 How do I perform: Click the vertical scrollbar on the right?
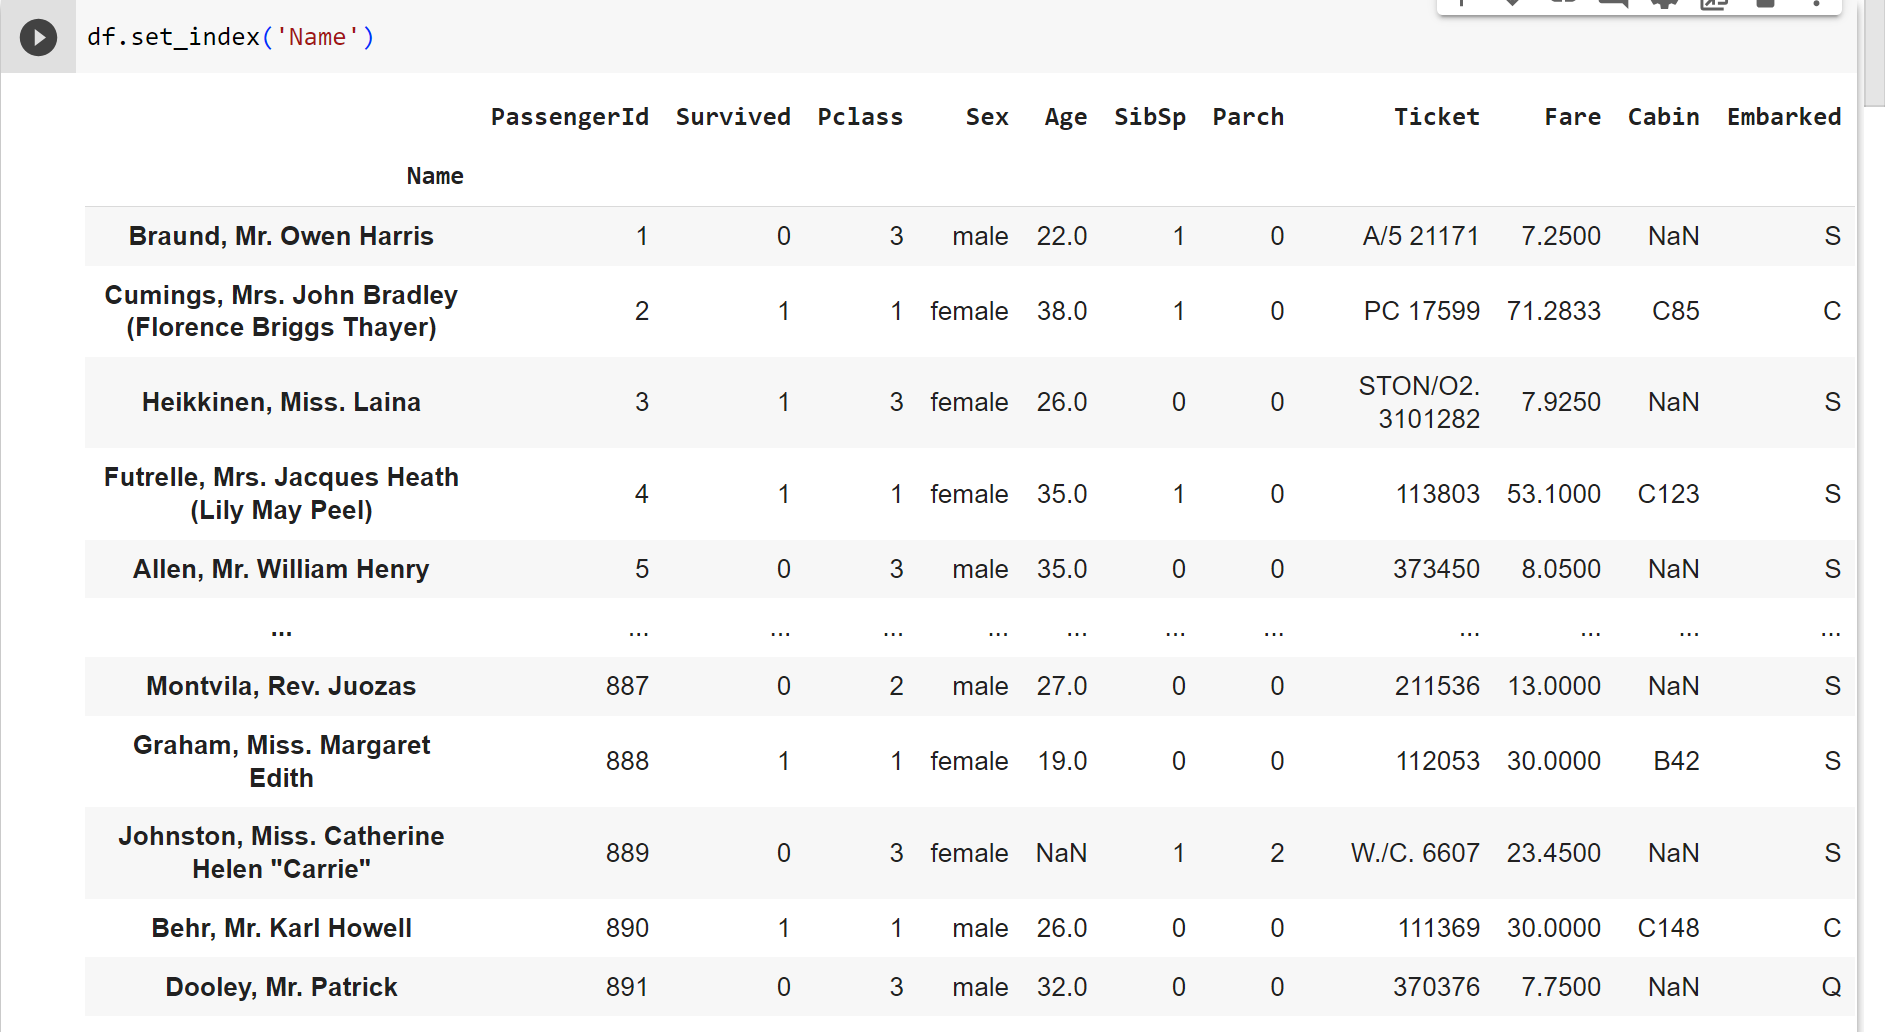click(1874, 516)
